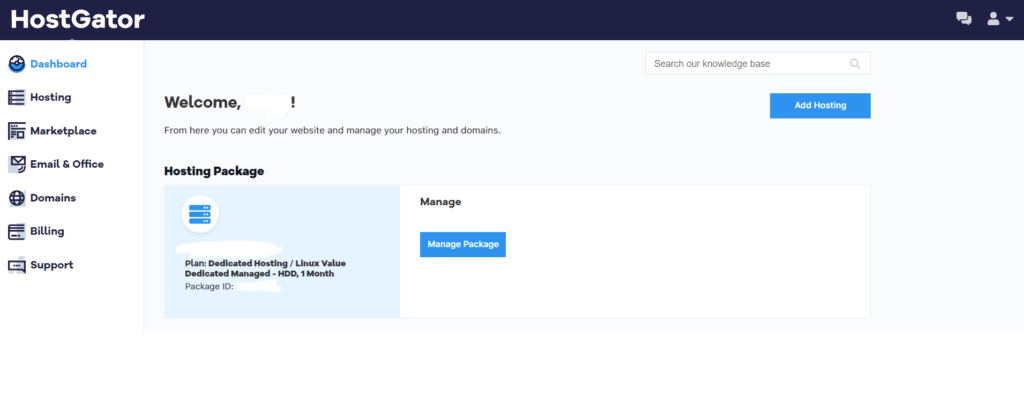Open the chat messages icon
Viewport: 1024px width, 396px height.
(964, 19)
